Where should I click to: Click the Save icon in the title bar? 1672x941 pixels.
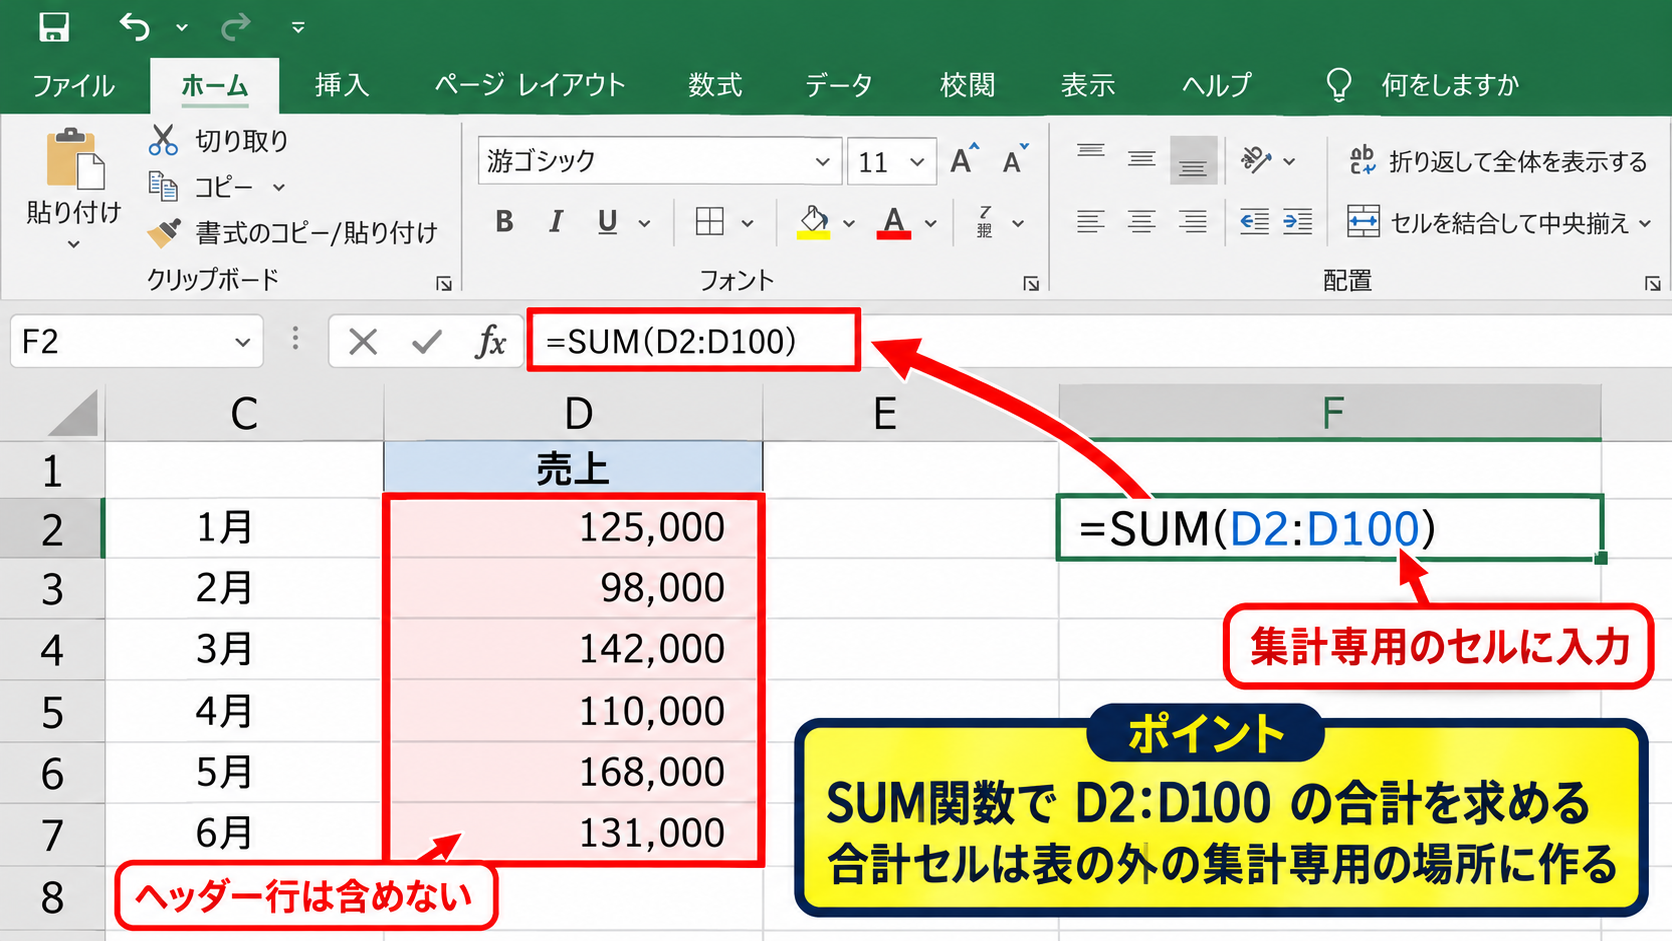(54, 27)
